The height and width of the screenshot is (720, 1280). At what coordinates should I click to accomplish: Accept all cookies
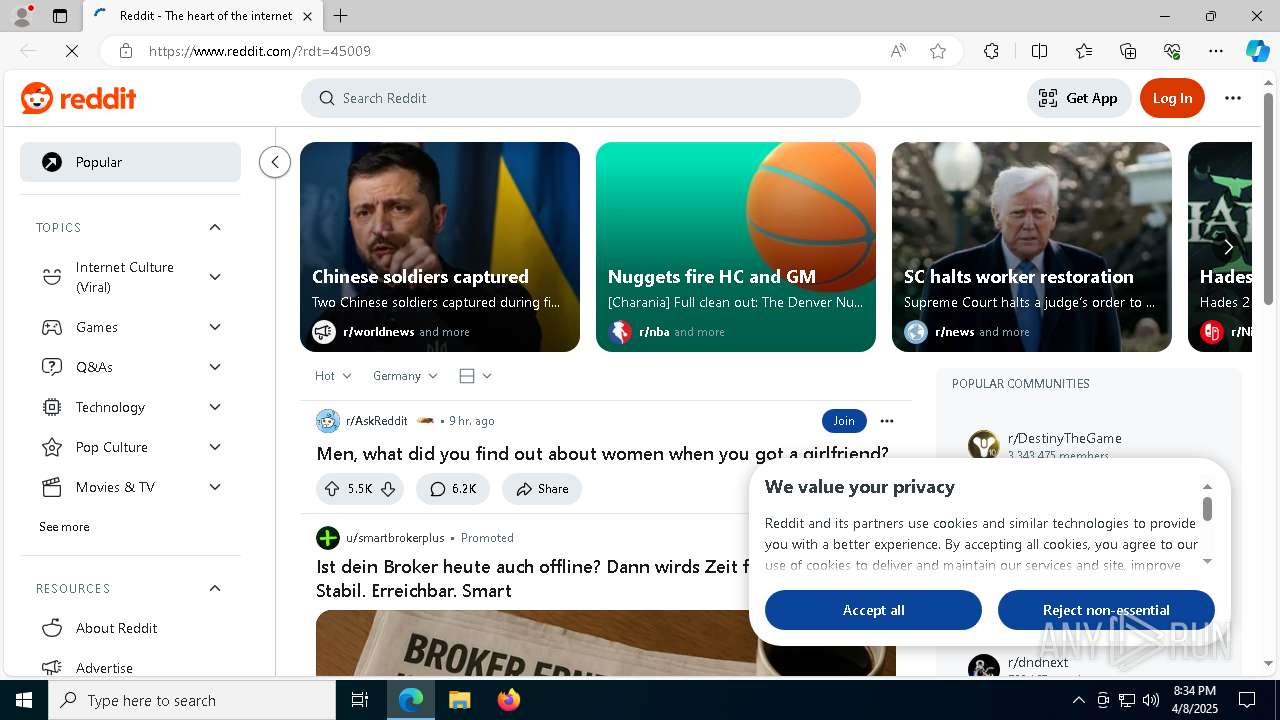(x=873, y=610)
